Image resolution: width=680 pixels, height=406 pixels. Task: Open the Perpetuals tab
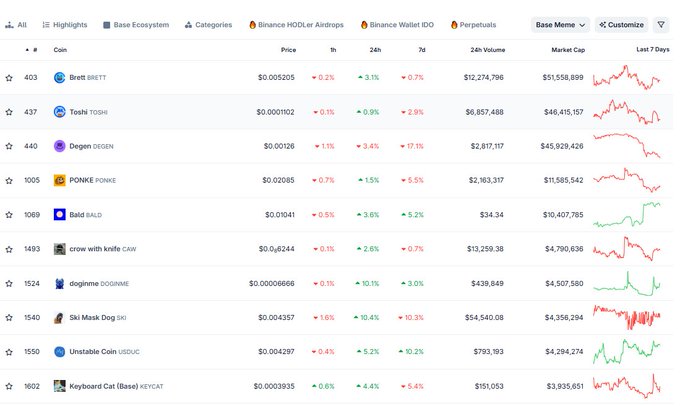tap(474, 25)
